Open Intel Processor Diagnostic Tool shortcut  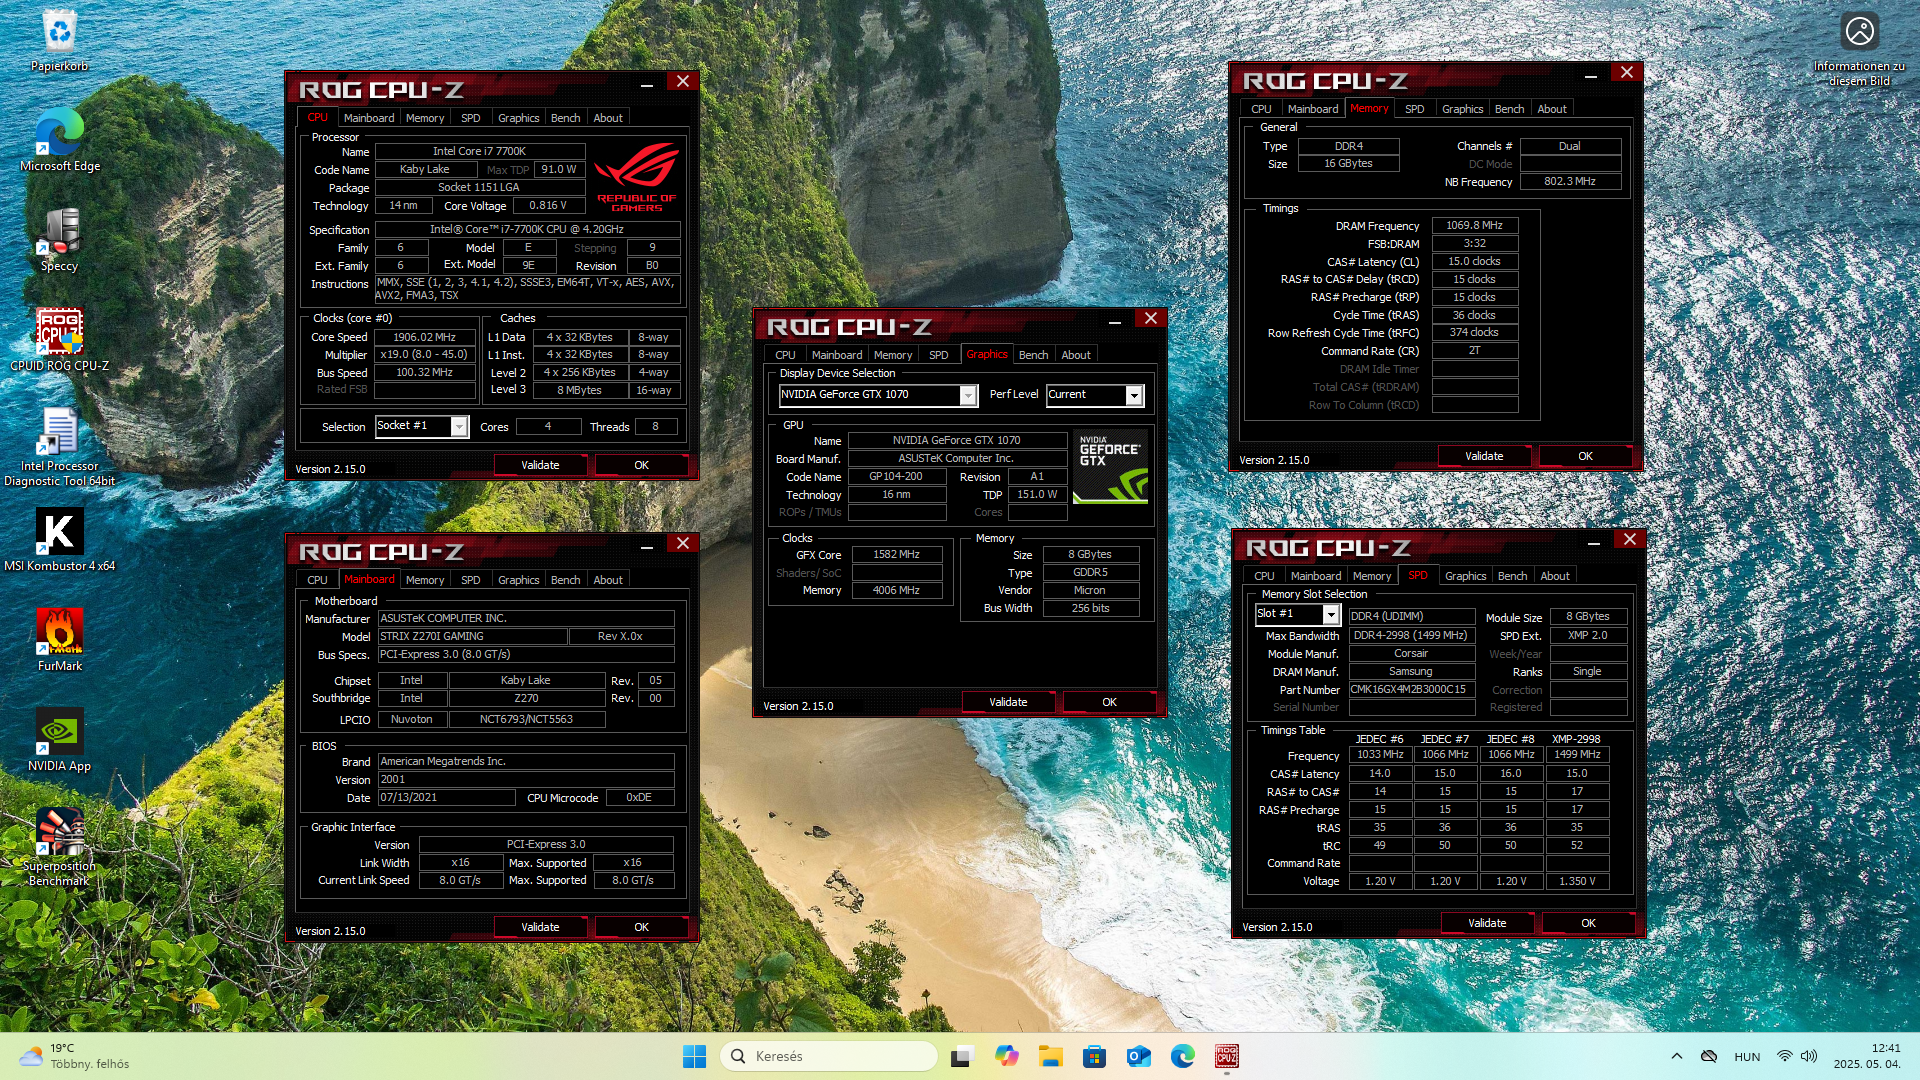tap(60, 446)
